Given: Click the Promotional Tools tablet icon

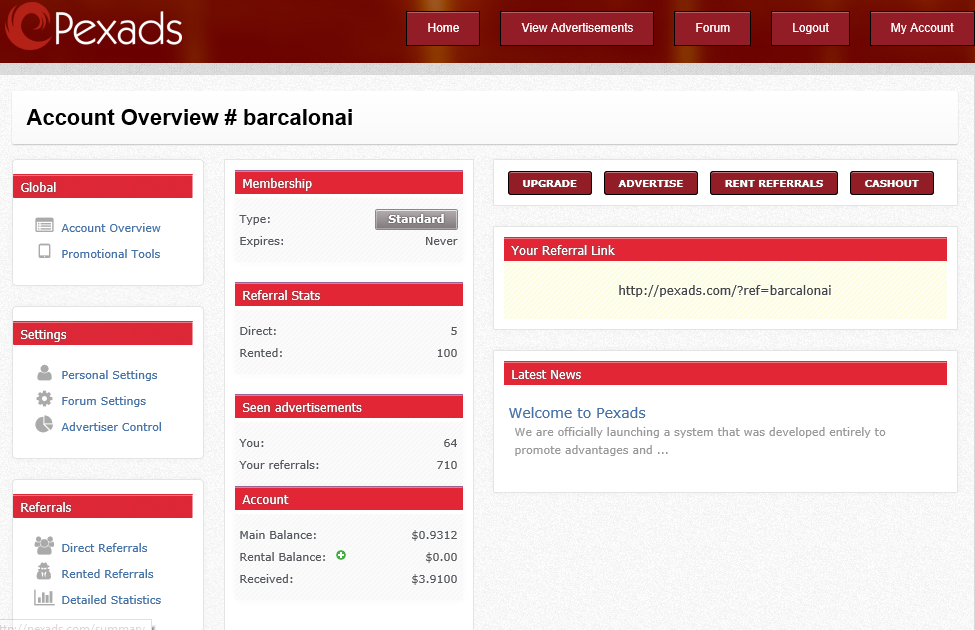Looking at the screenshot, I should 44,251.
